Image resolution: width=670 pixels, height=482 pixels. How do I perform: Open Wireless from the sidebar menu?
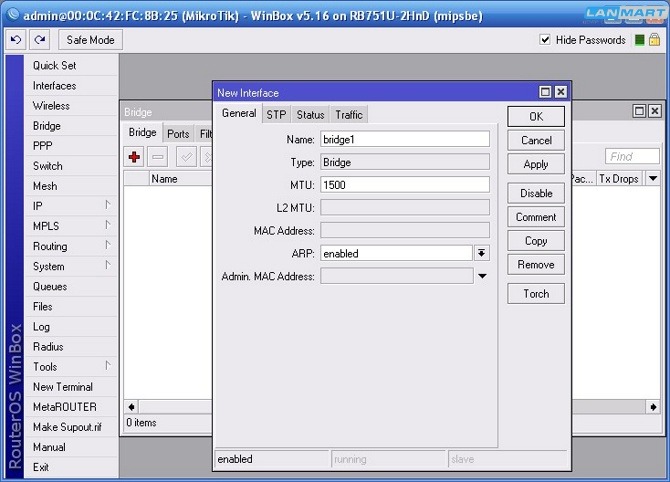(x=51, y=106)
